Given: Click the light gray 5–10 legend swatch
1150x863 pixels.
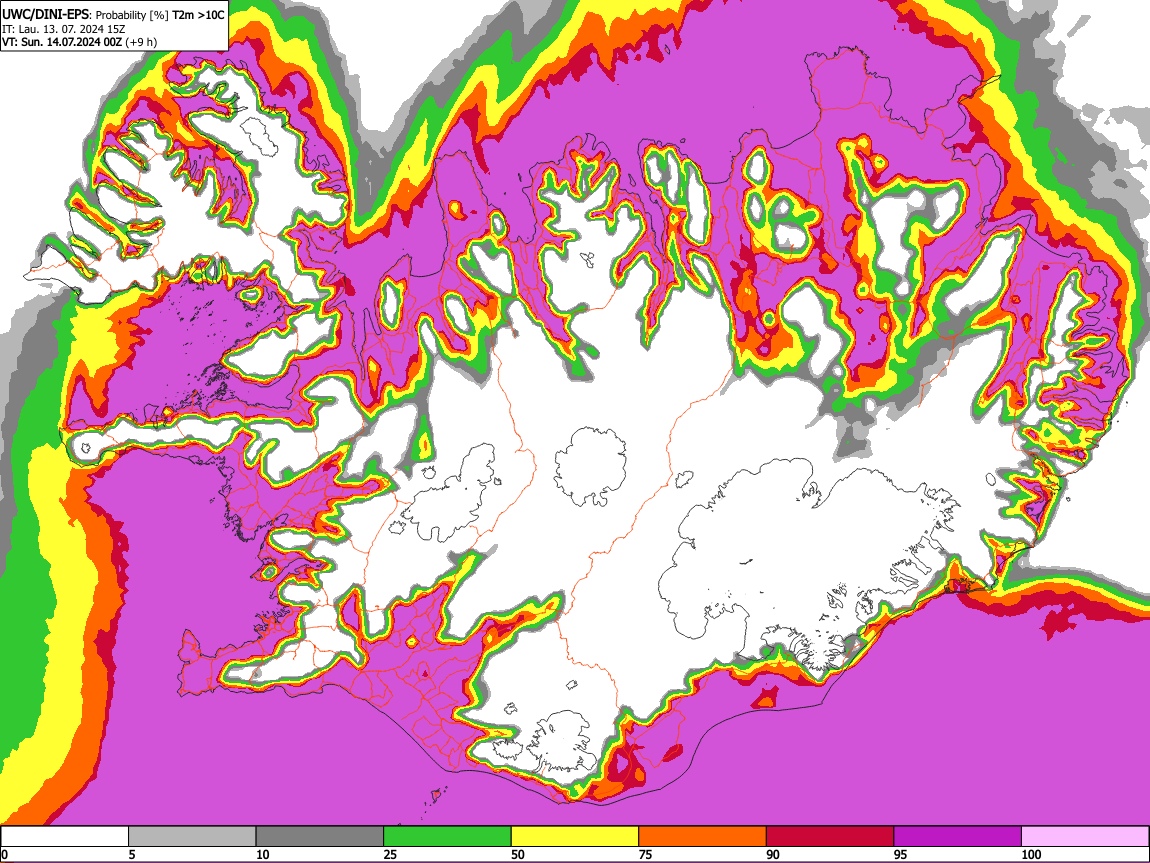Looking at the screenshot, I should click(x=192, y=836).
